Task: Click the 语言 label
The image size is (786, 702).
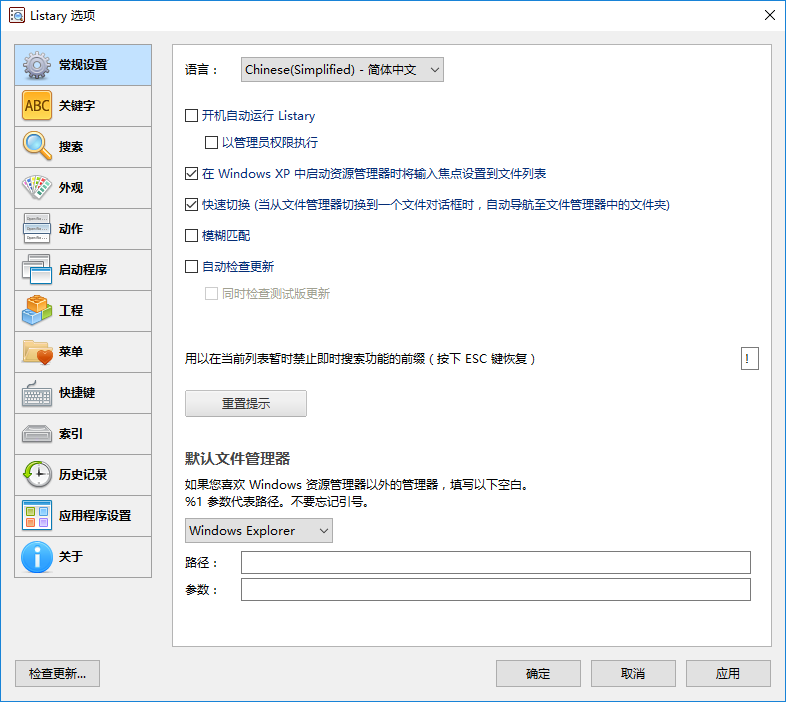Action: click(202, 70)
